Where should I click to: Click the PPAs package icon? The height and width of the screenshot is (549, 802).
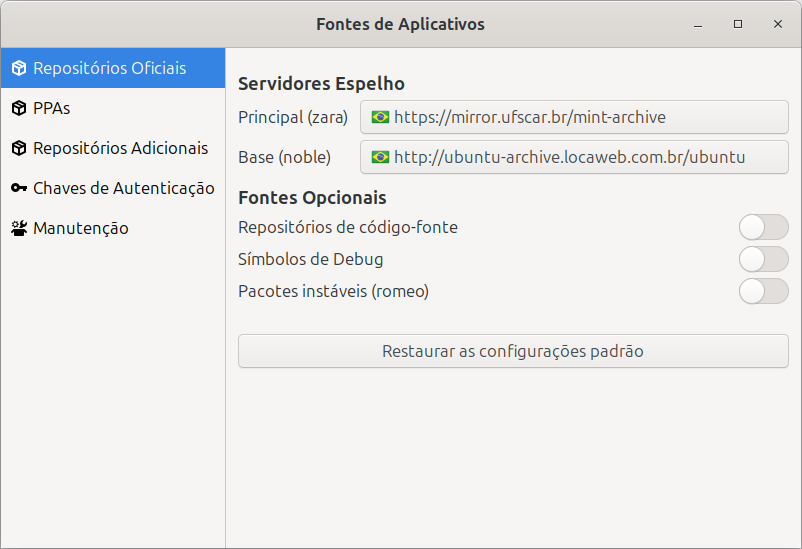[x=19, y=108]
